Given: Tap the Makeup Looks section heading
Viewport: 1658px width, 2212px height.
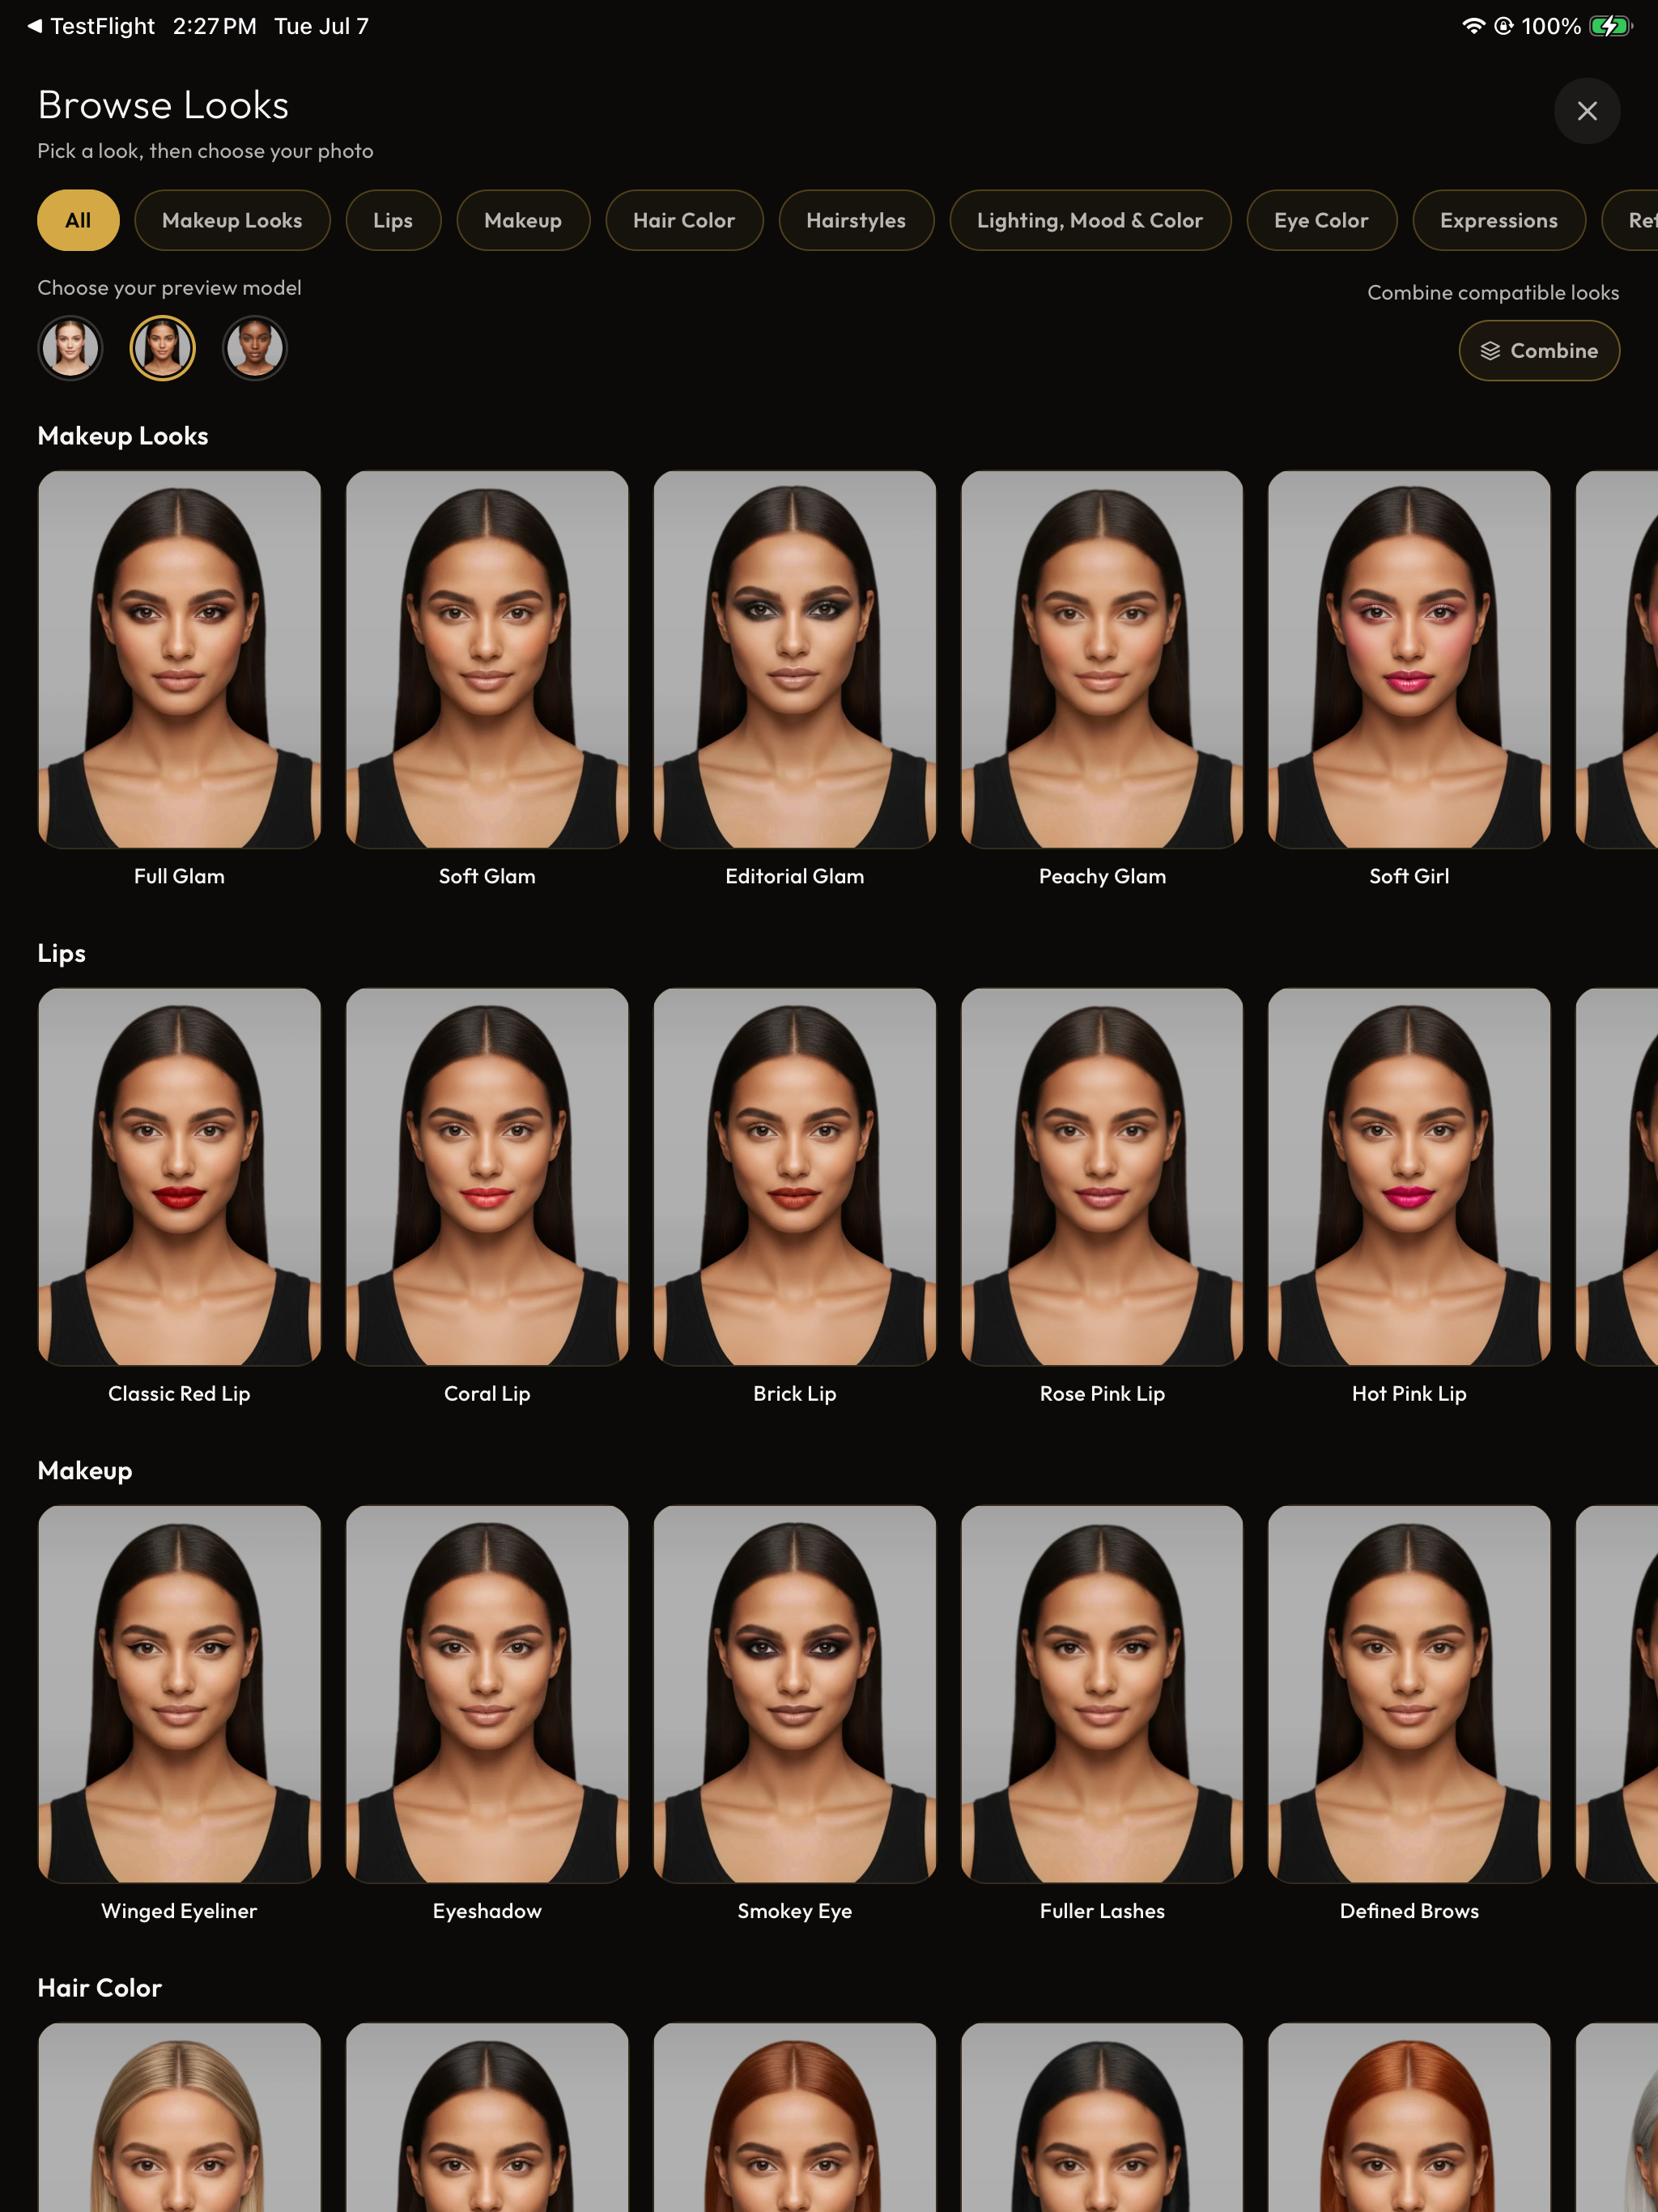Looking at the screenshot, I should [123, 436].
